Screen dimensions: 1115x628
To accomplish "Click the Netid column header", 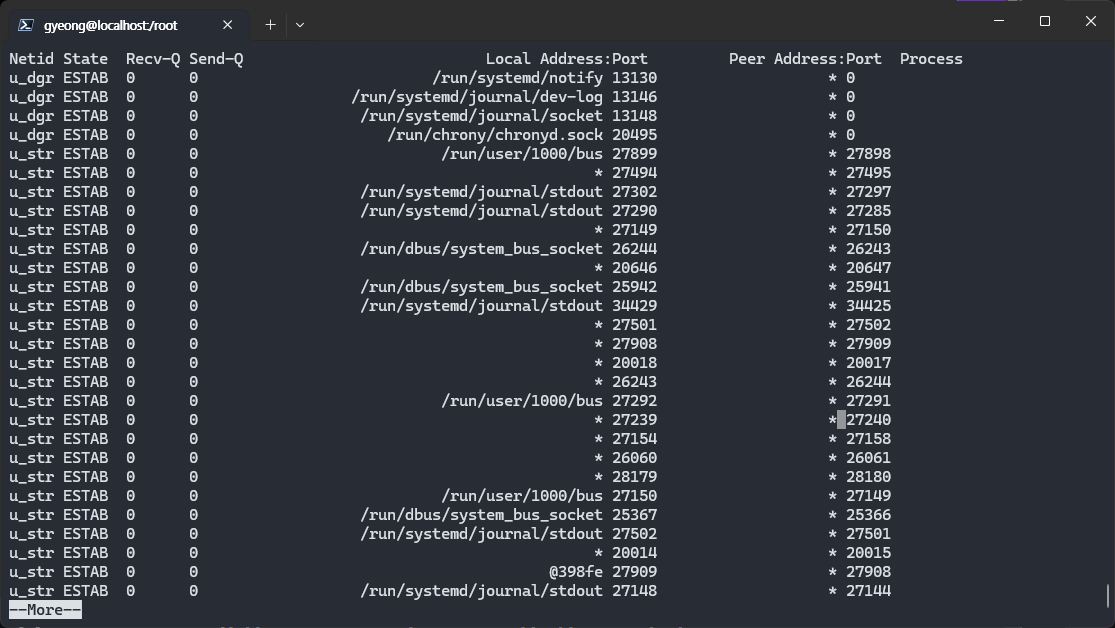I will (x=31, y=59).
